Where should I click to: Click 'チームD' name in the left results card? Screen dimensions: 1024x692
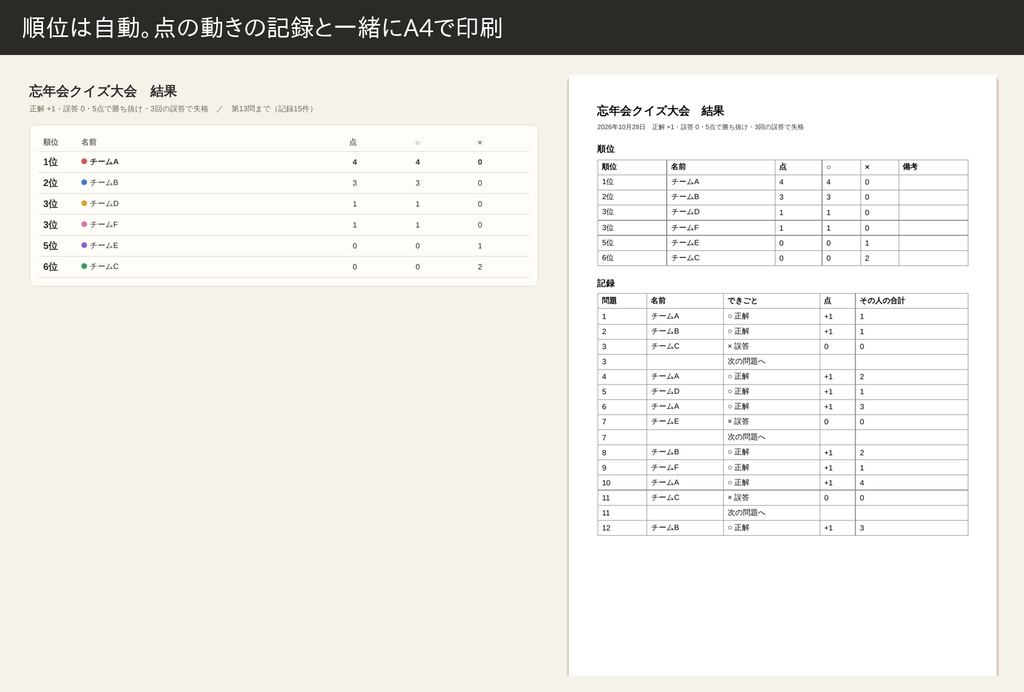[104, 203]
